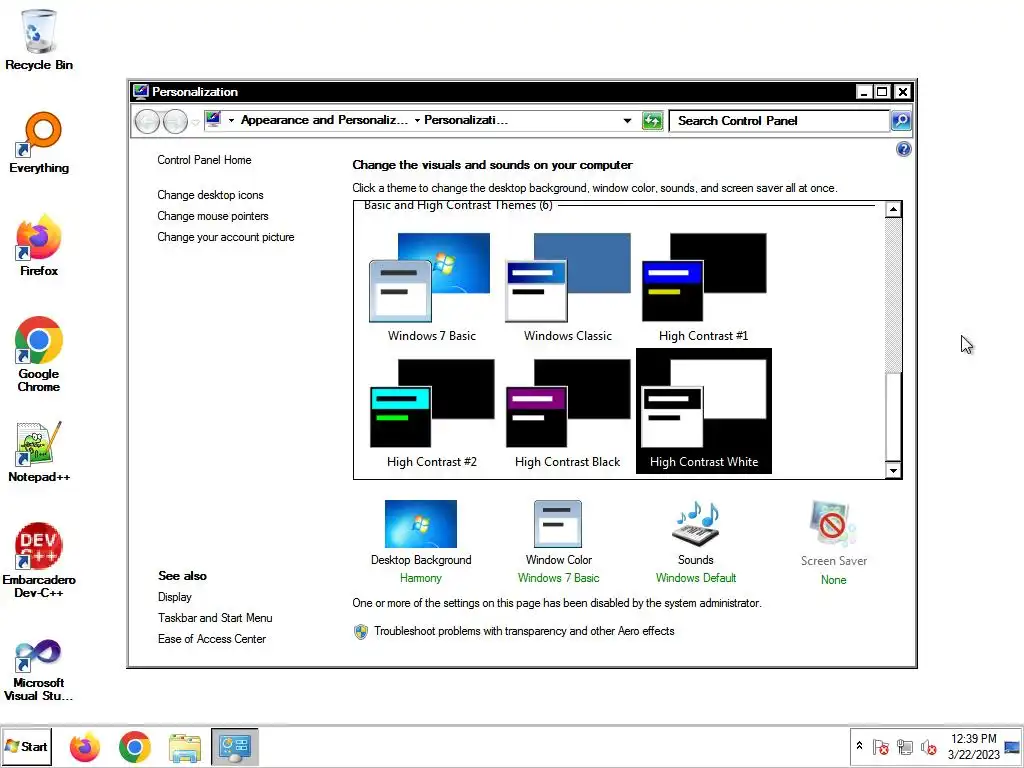Open the Change desktop icons link
The image size is (1024, 768).
pos(210,195)
